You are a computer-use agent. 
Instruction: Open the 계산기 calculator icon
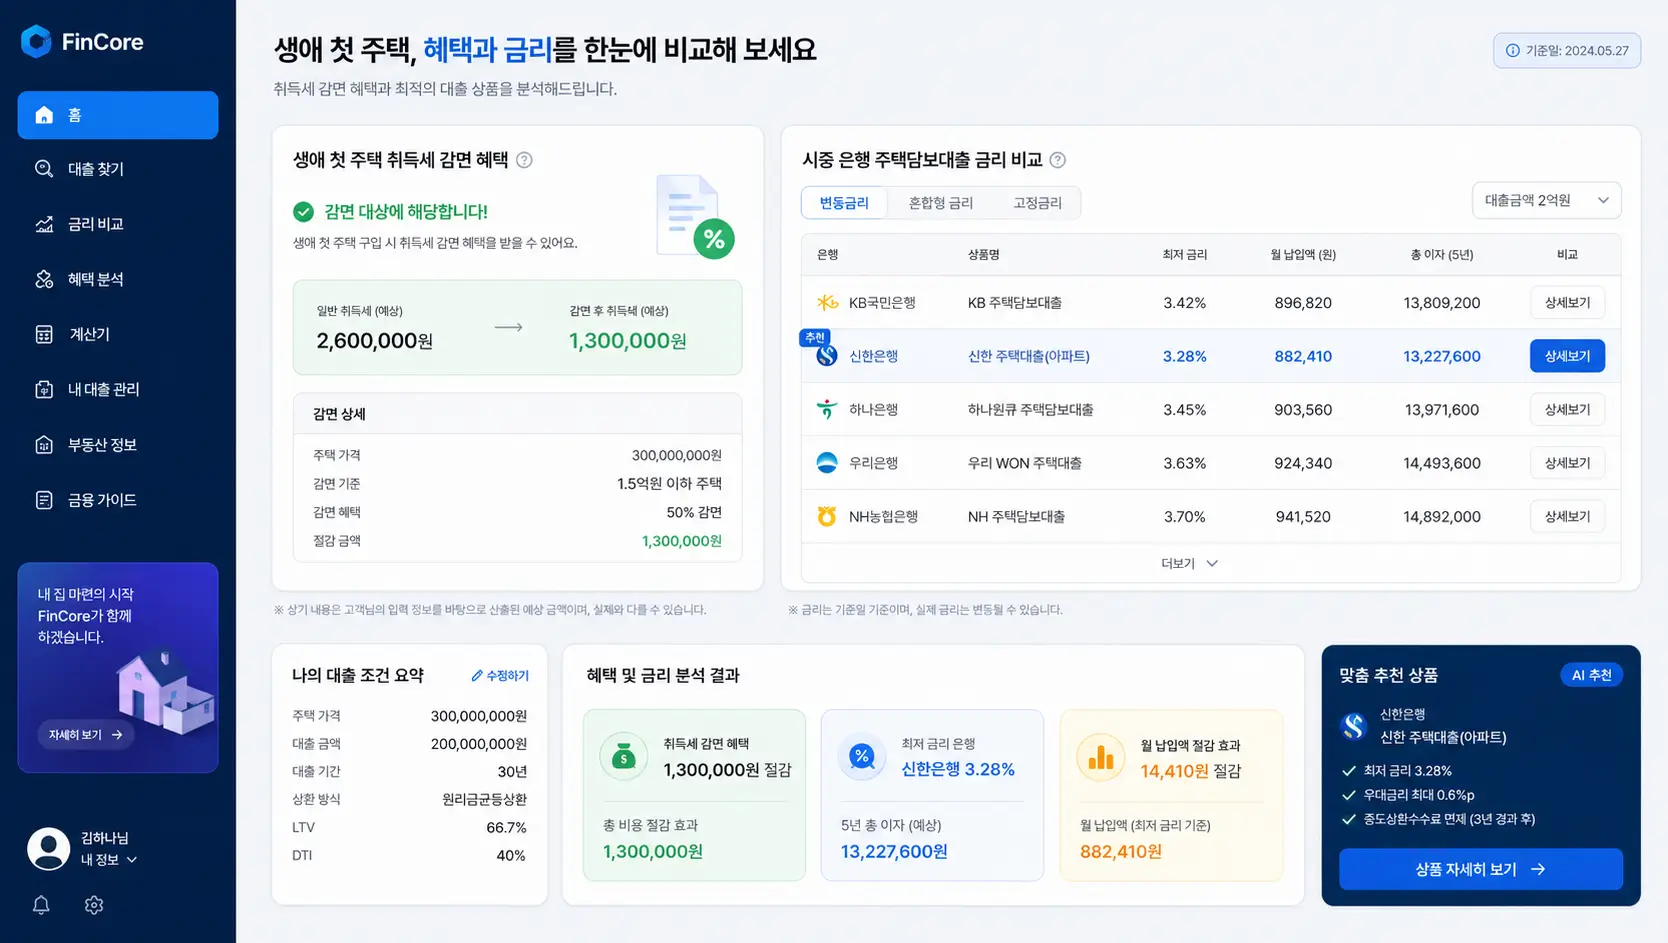[44, 334]
